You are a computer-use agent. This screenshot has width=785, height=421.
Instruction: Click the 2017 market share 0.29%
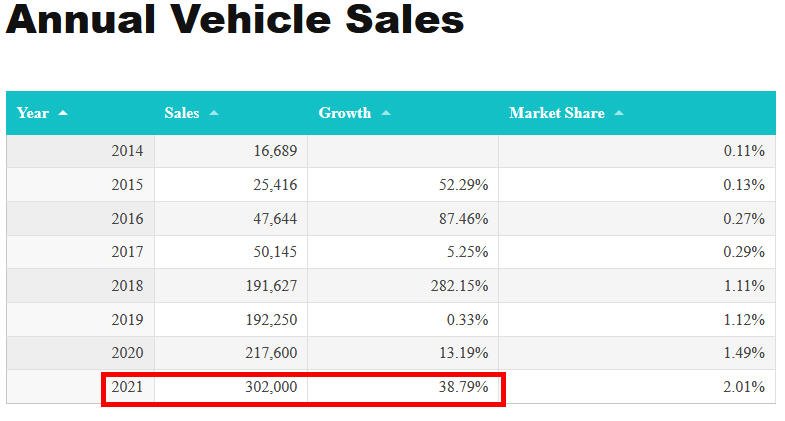click(743, 252)
